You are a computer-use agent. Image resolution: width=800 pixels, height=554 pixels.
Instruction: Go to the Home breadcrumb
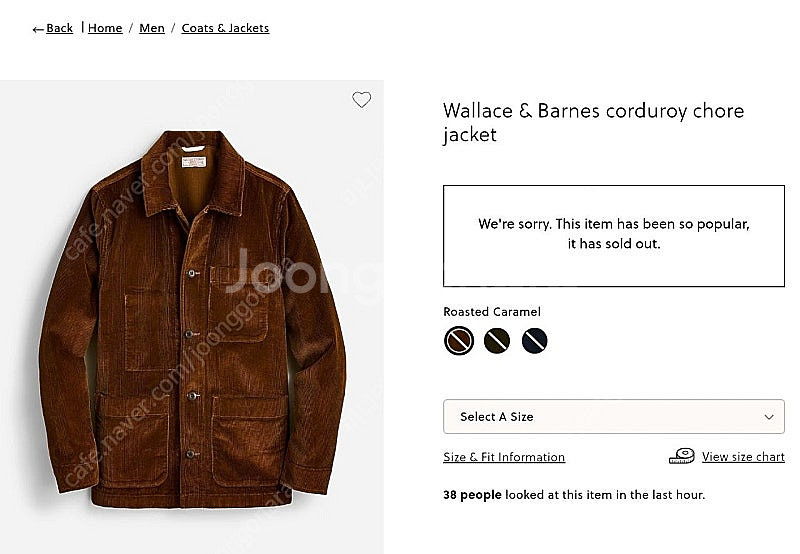[x=105, y=28]
